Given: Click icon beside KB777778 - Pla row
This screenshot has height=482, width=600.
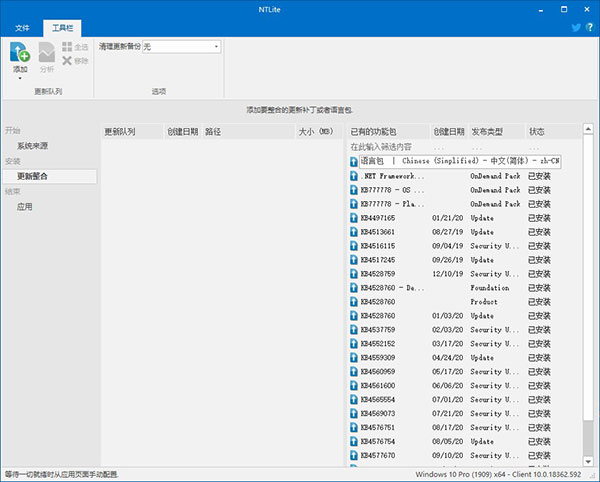Looking at the screenshot, I should [x=354, y=204].
